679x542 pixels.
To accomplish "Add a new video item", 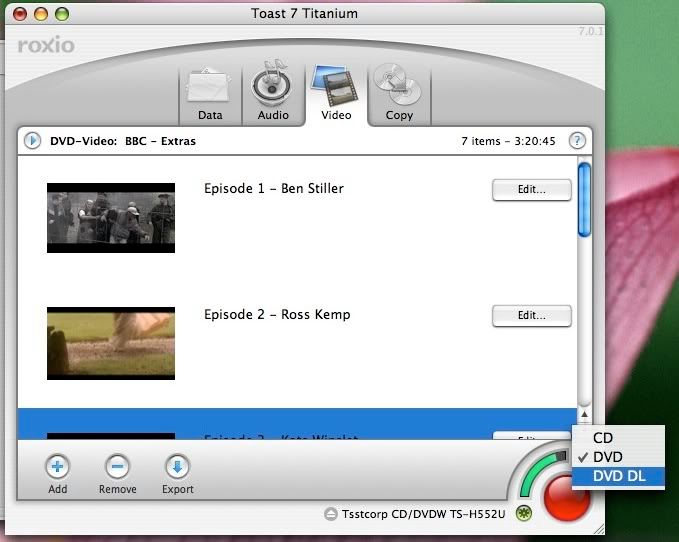I will 58,474.
